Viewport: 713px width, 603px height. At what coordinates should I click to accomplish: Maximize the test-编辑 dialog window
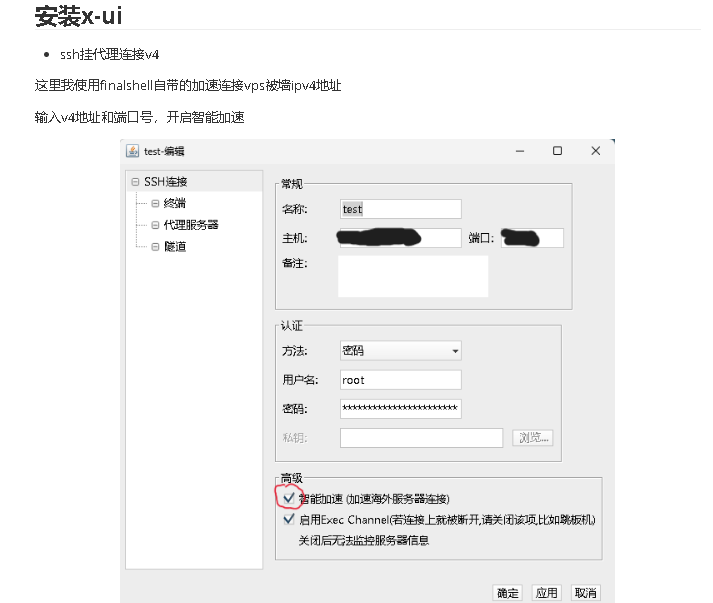(557, 151)
